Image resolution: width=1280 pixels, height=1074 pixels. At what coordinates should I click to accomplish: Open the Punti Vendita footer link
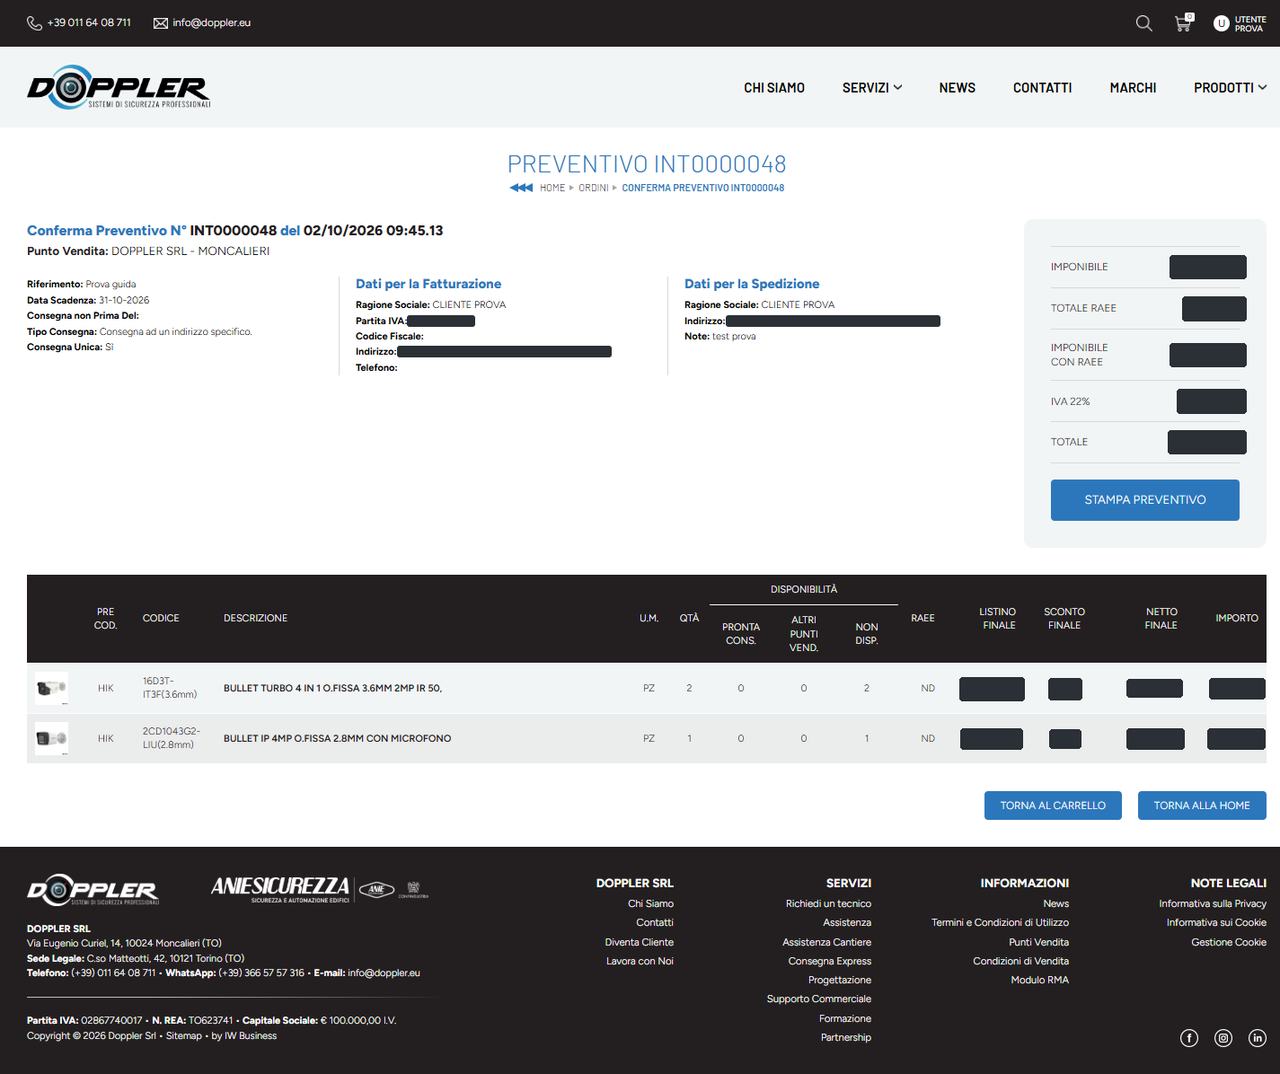[1039, 942]
